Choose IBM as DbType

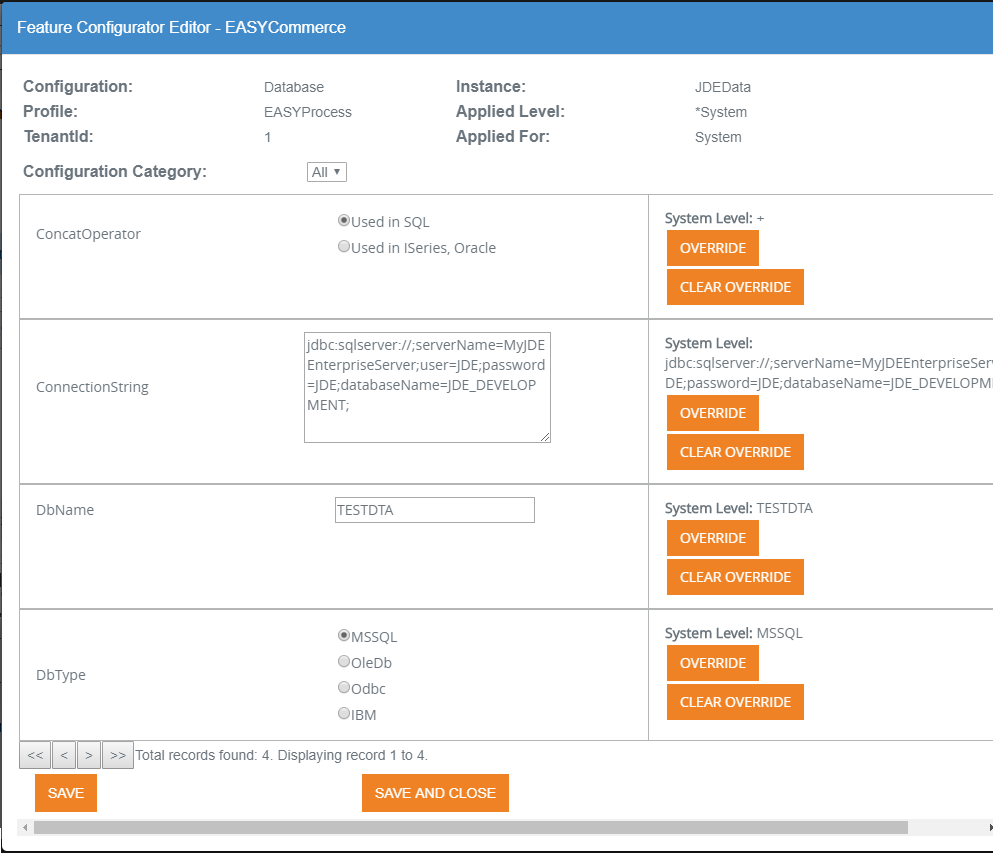point(344,713)
